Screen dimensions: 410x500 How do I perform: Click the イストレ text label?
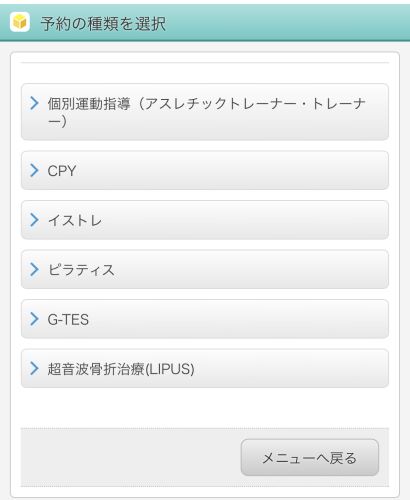tap(75, 220)
